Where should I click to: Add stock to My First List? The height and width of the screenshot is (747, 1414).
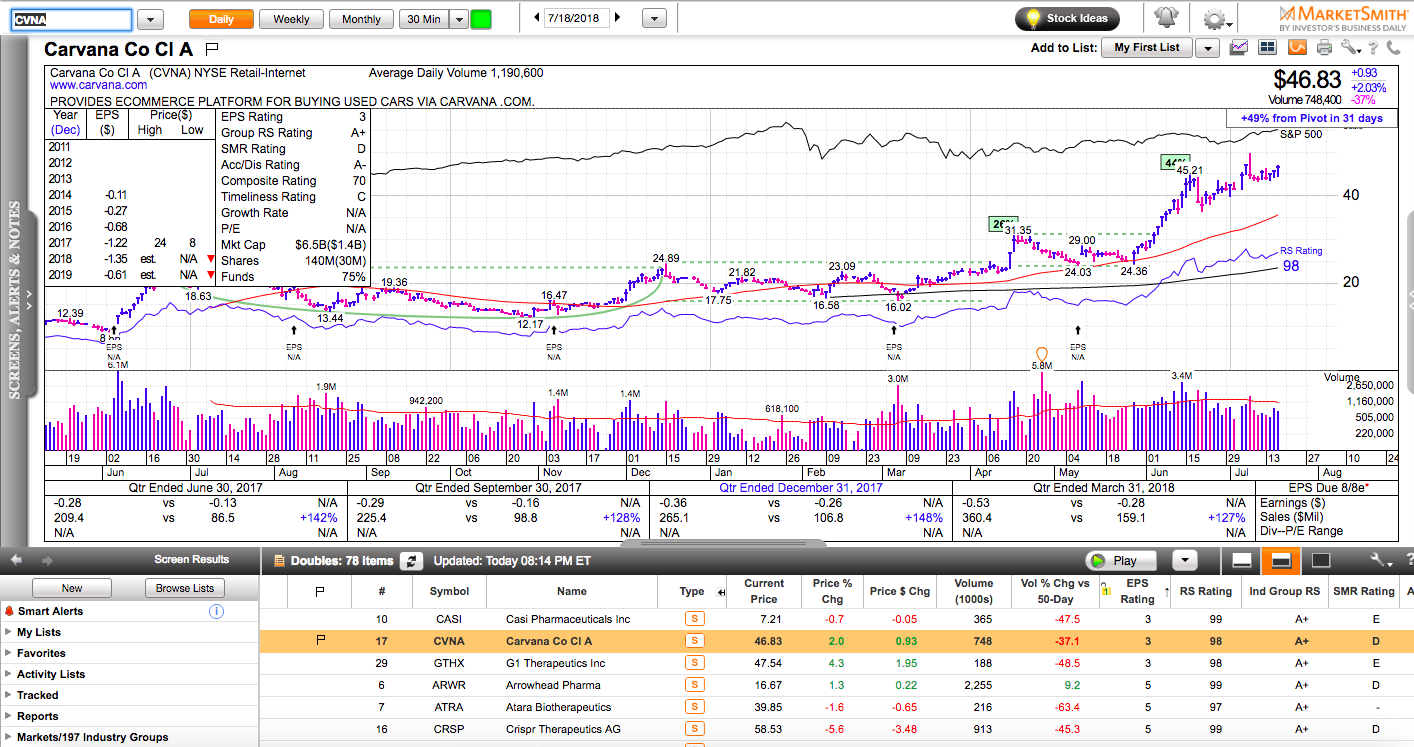(1147, 48)
